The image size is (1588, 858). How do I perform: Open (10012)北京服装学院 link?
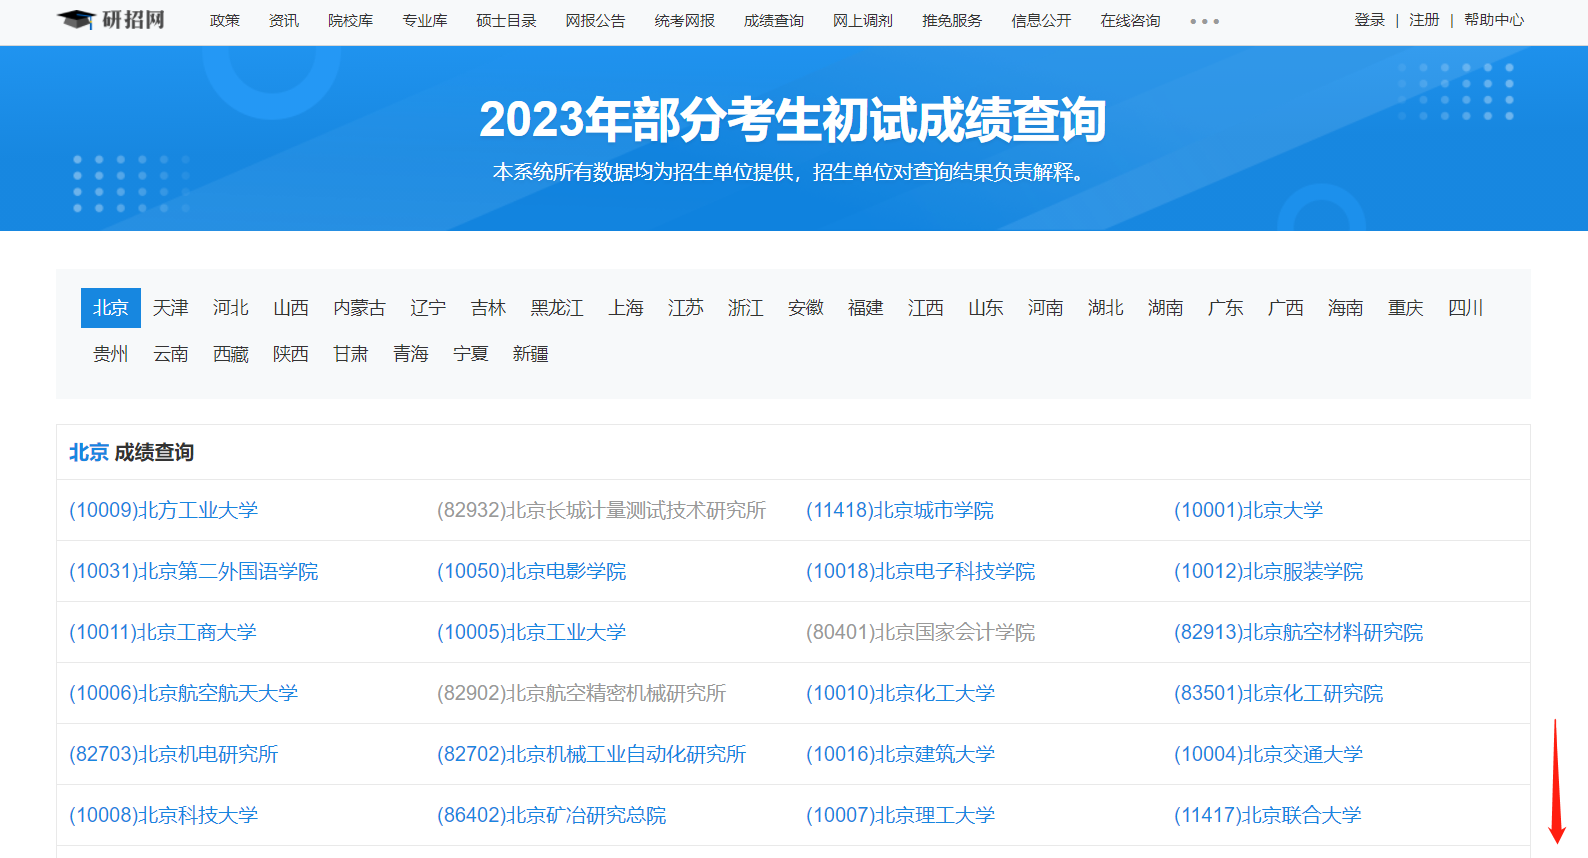(x=1269, y=571)
